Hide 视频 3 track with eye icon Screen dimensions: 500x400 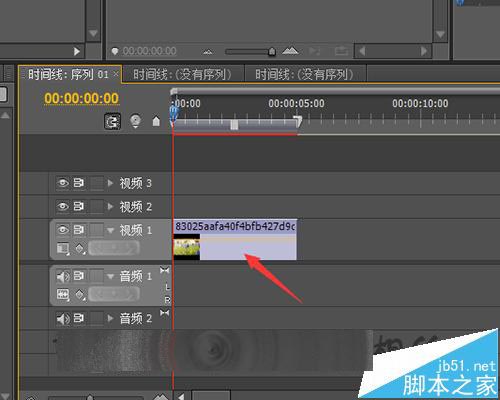63,183
